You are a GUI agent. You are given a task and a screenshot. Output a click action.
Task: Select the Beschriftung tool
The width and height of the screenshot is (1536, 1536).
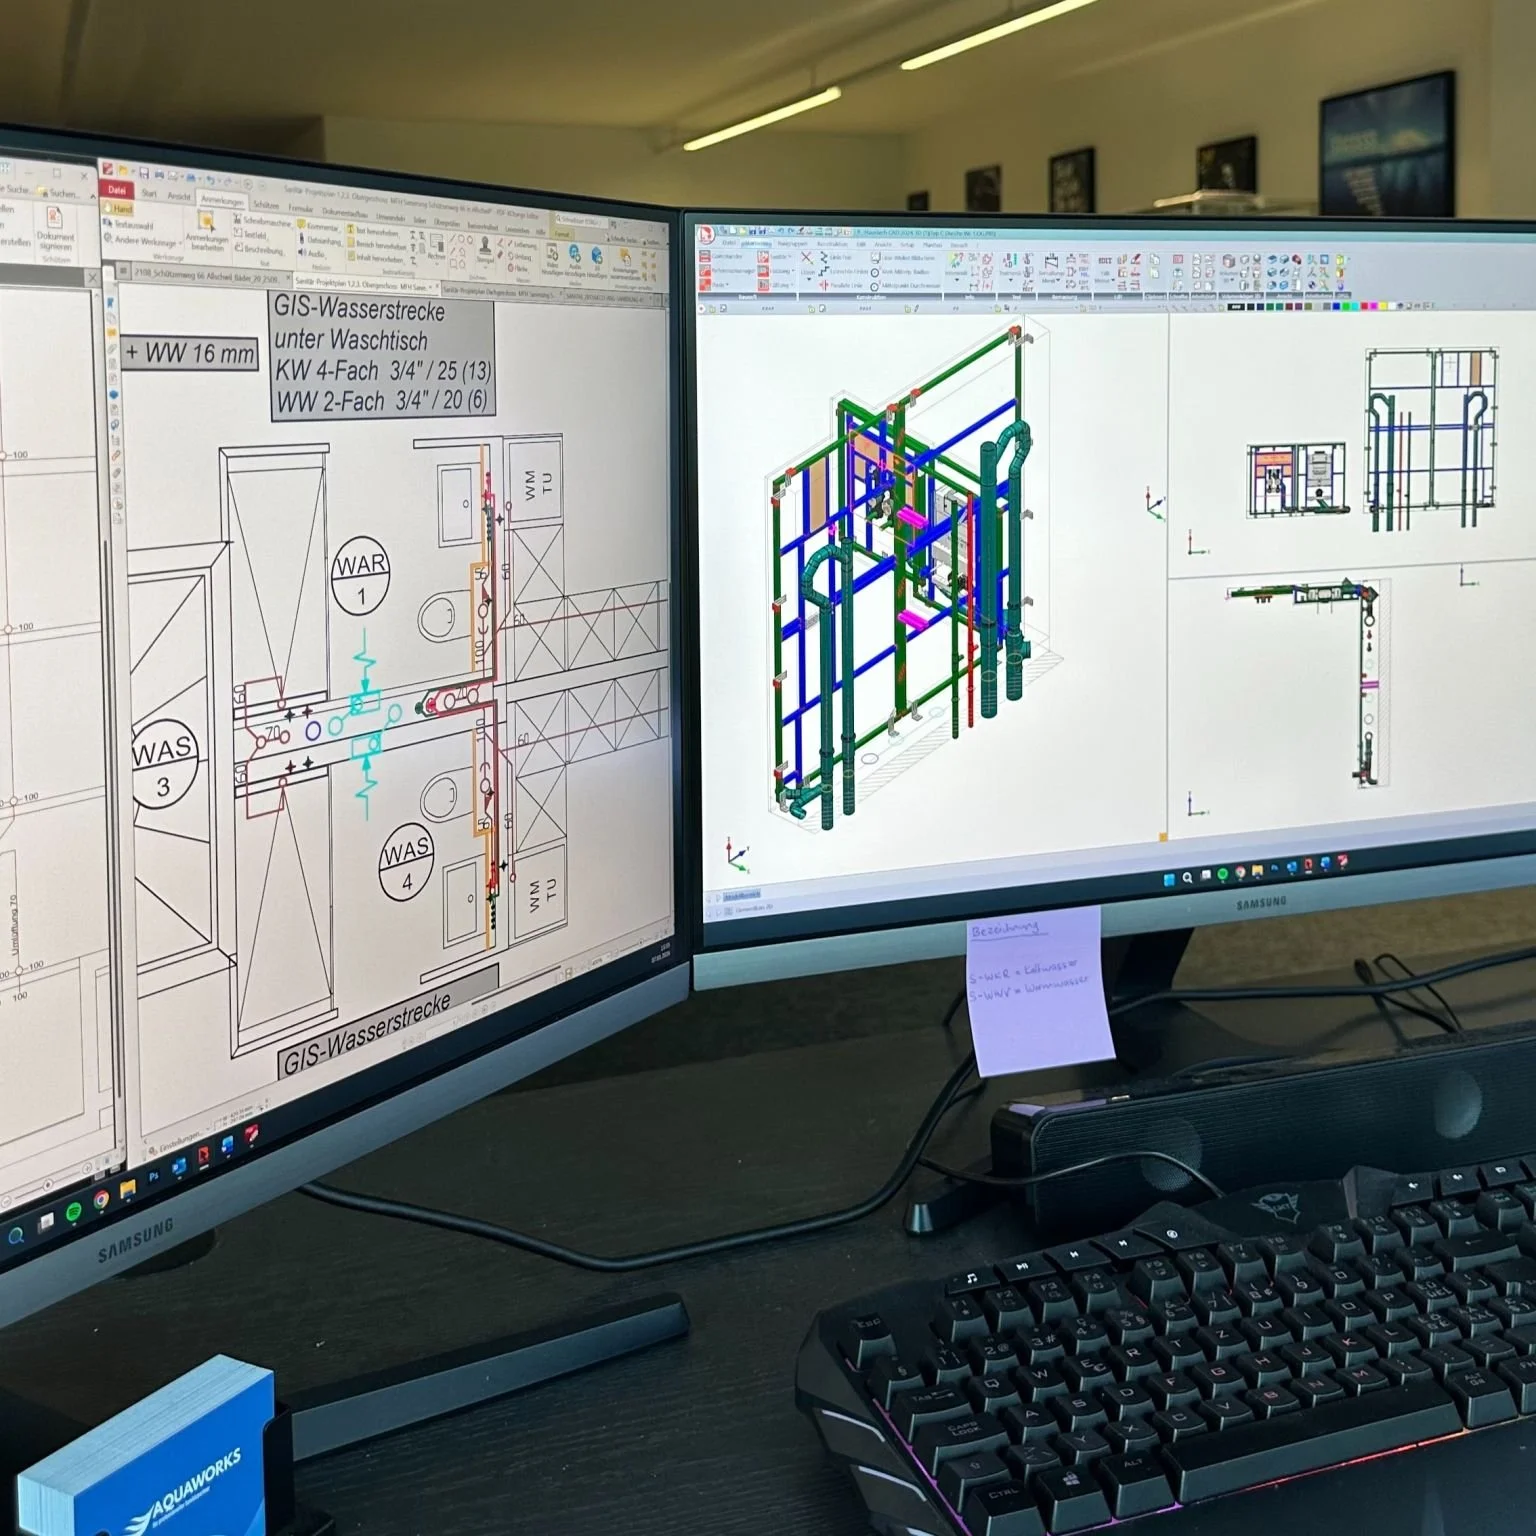[x=261, y=249]
